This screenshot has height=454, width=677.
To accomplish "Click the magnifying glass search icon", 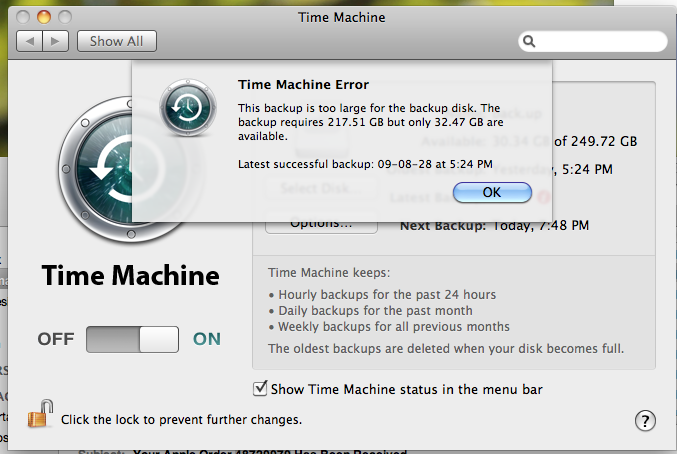I will (x=529, y=41).
